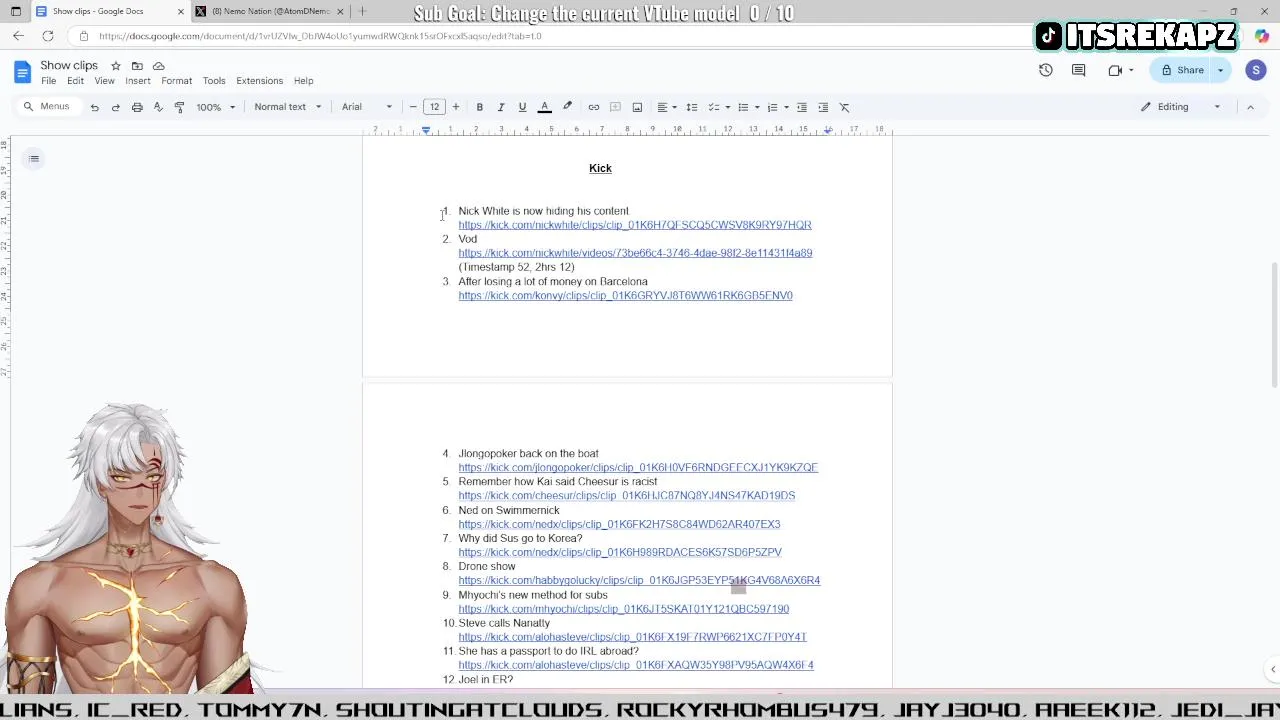Image resolution: width=1280 pixels, height=720 pixels.
Task: Open the mhyochi clip link
Action: point(623,609)
